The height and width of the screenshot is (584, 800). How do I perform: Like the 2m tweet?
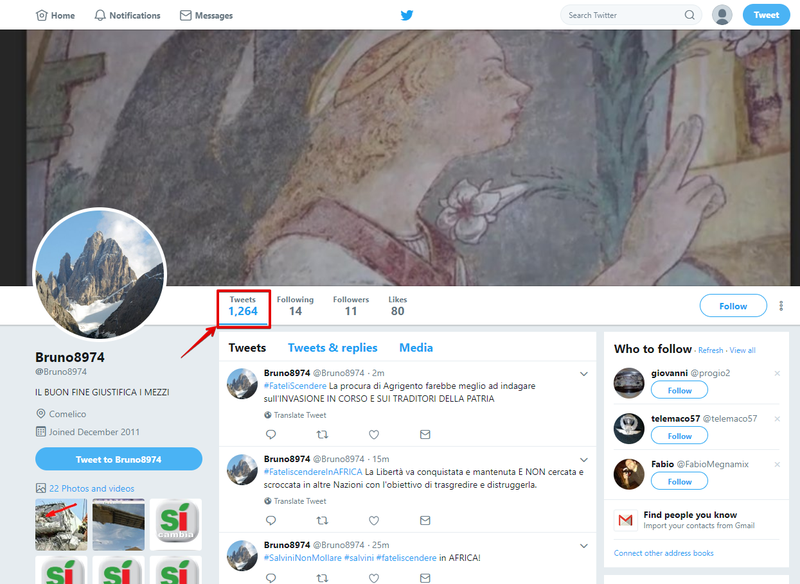[374, 435]
